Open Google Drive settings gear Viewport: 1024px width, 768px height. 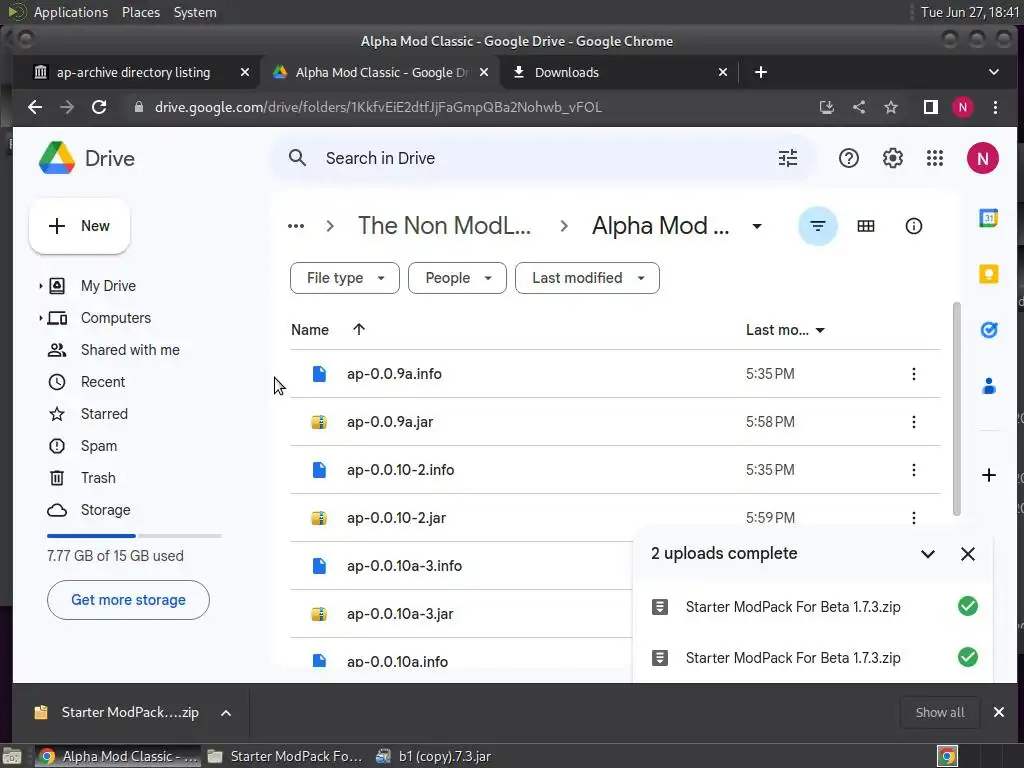pyautogui.click(x=893, y=158)
